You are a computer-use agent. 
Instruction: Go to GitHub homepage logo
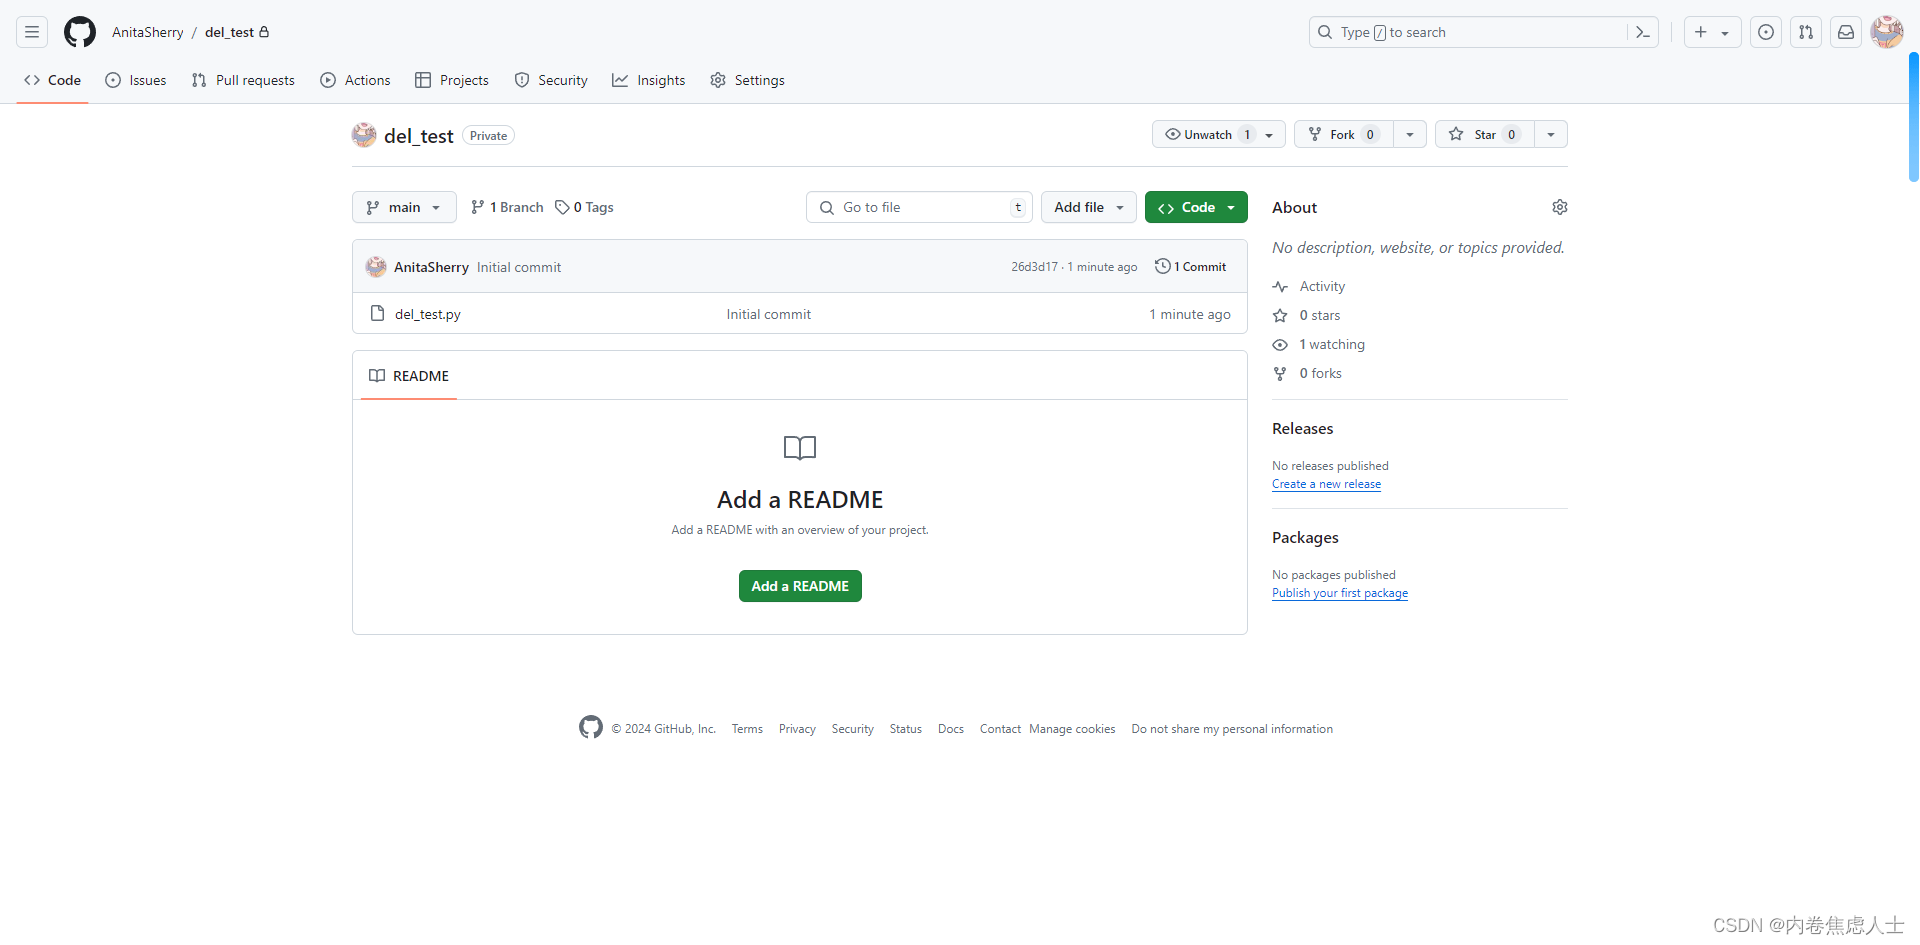click(80, 32)
